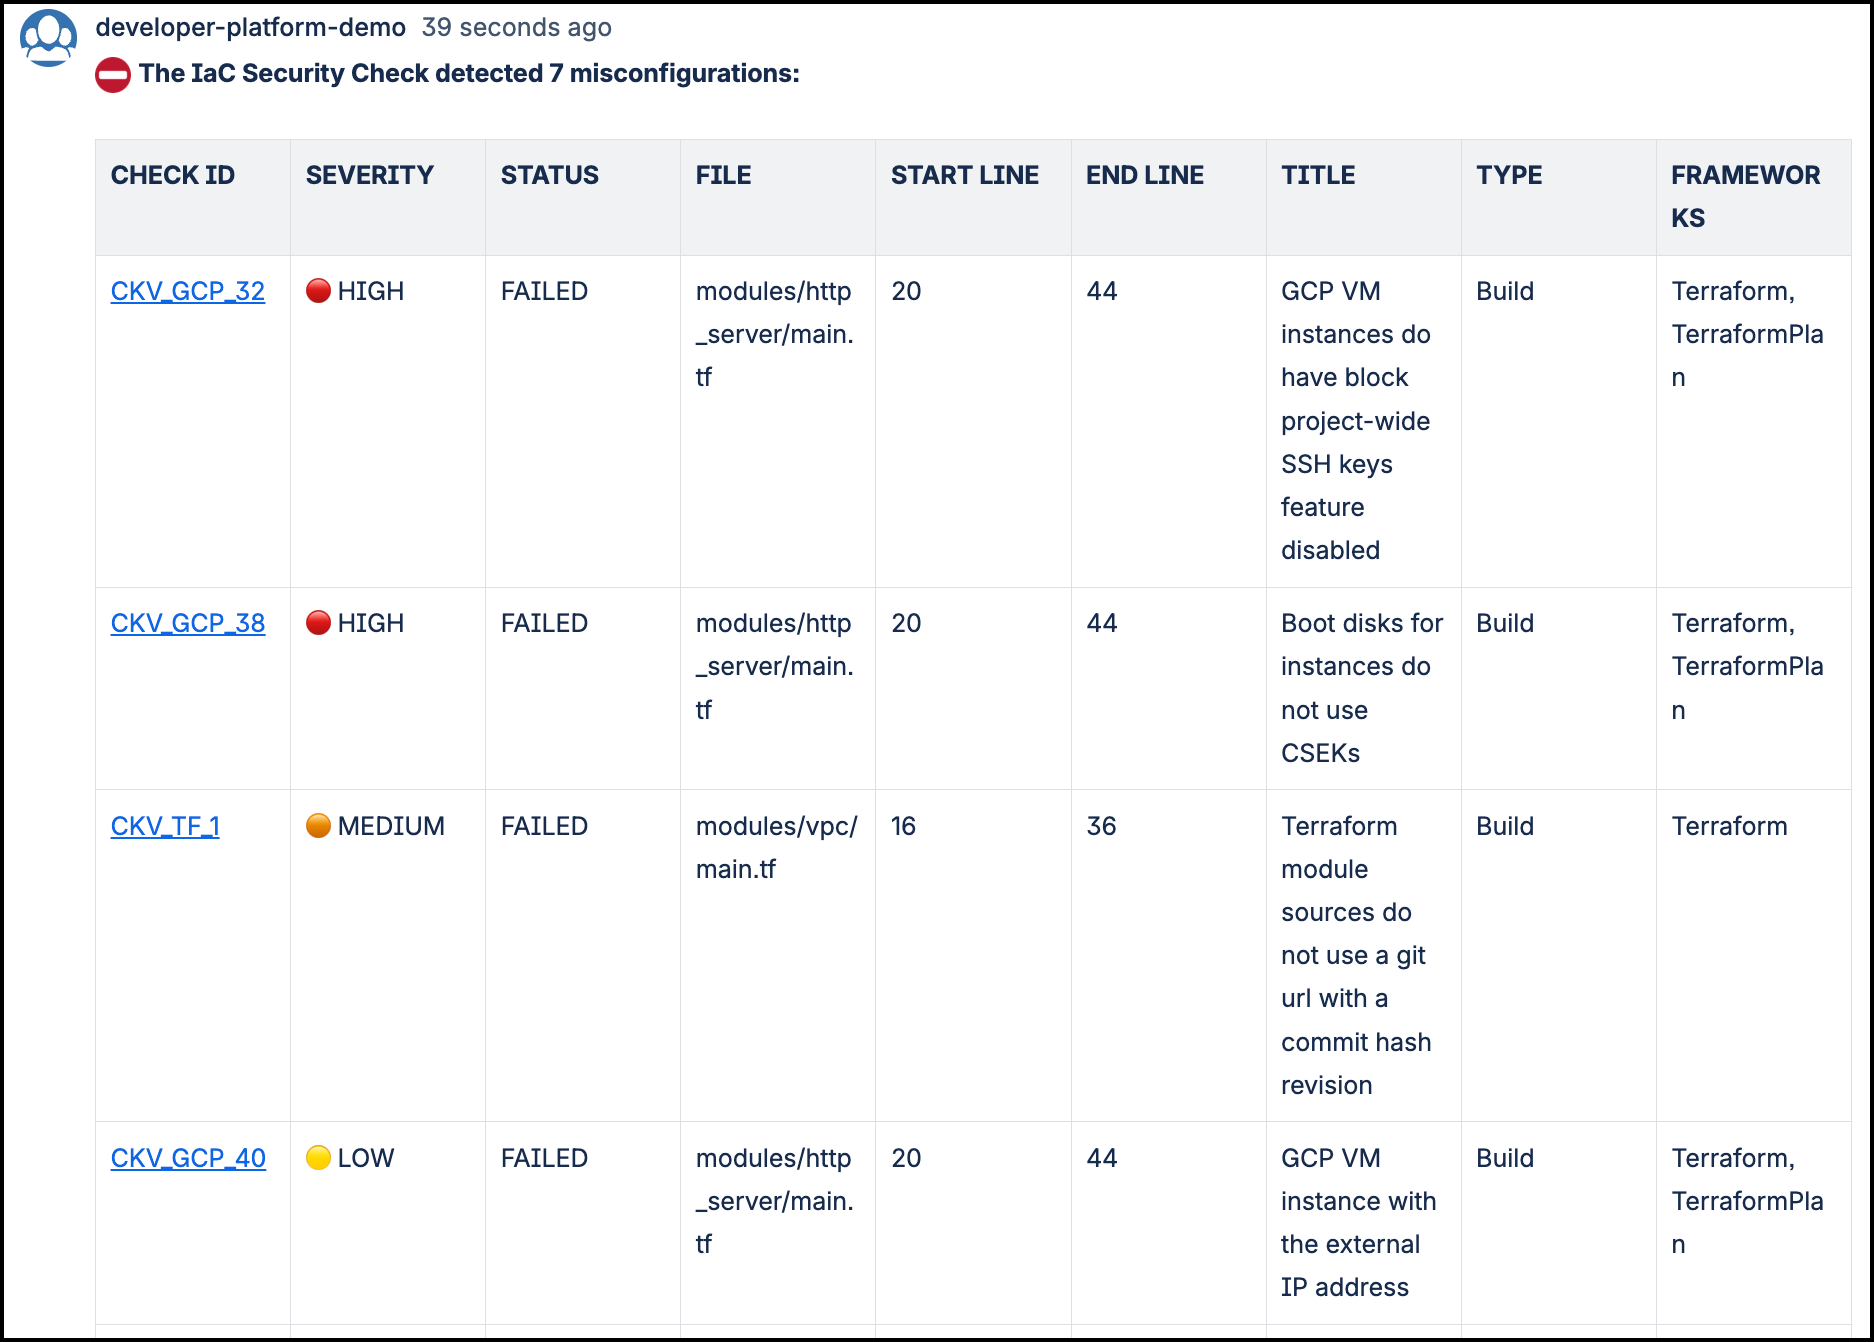Open the CKV_TF_1 check link

[165, 826]
